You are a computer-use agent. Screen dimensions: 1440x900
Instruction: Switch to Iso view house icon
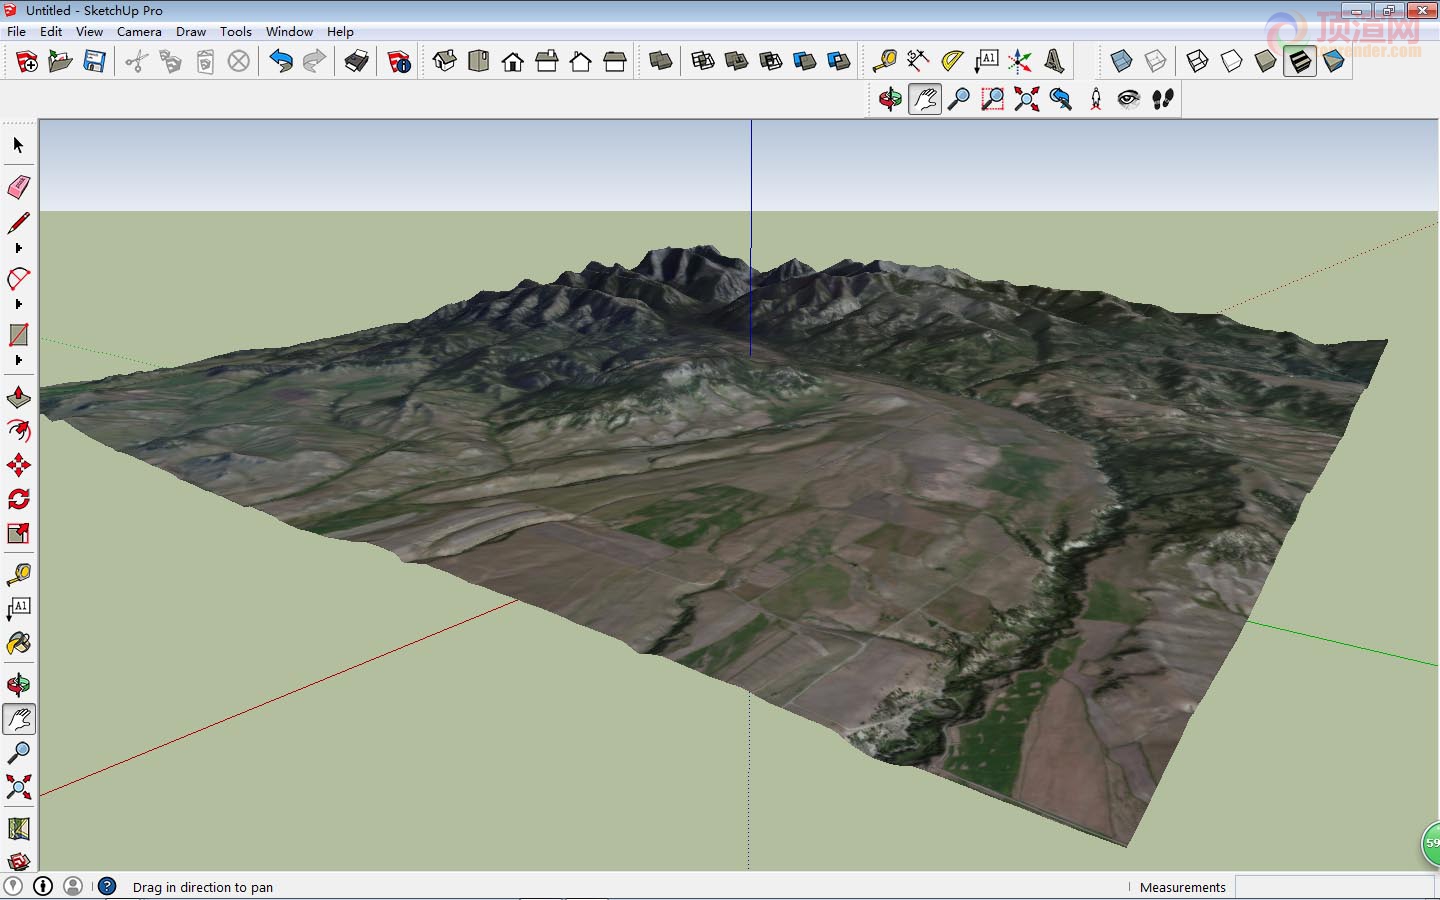click(x=444, y=62)
